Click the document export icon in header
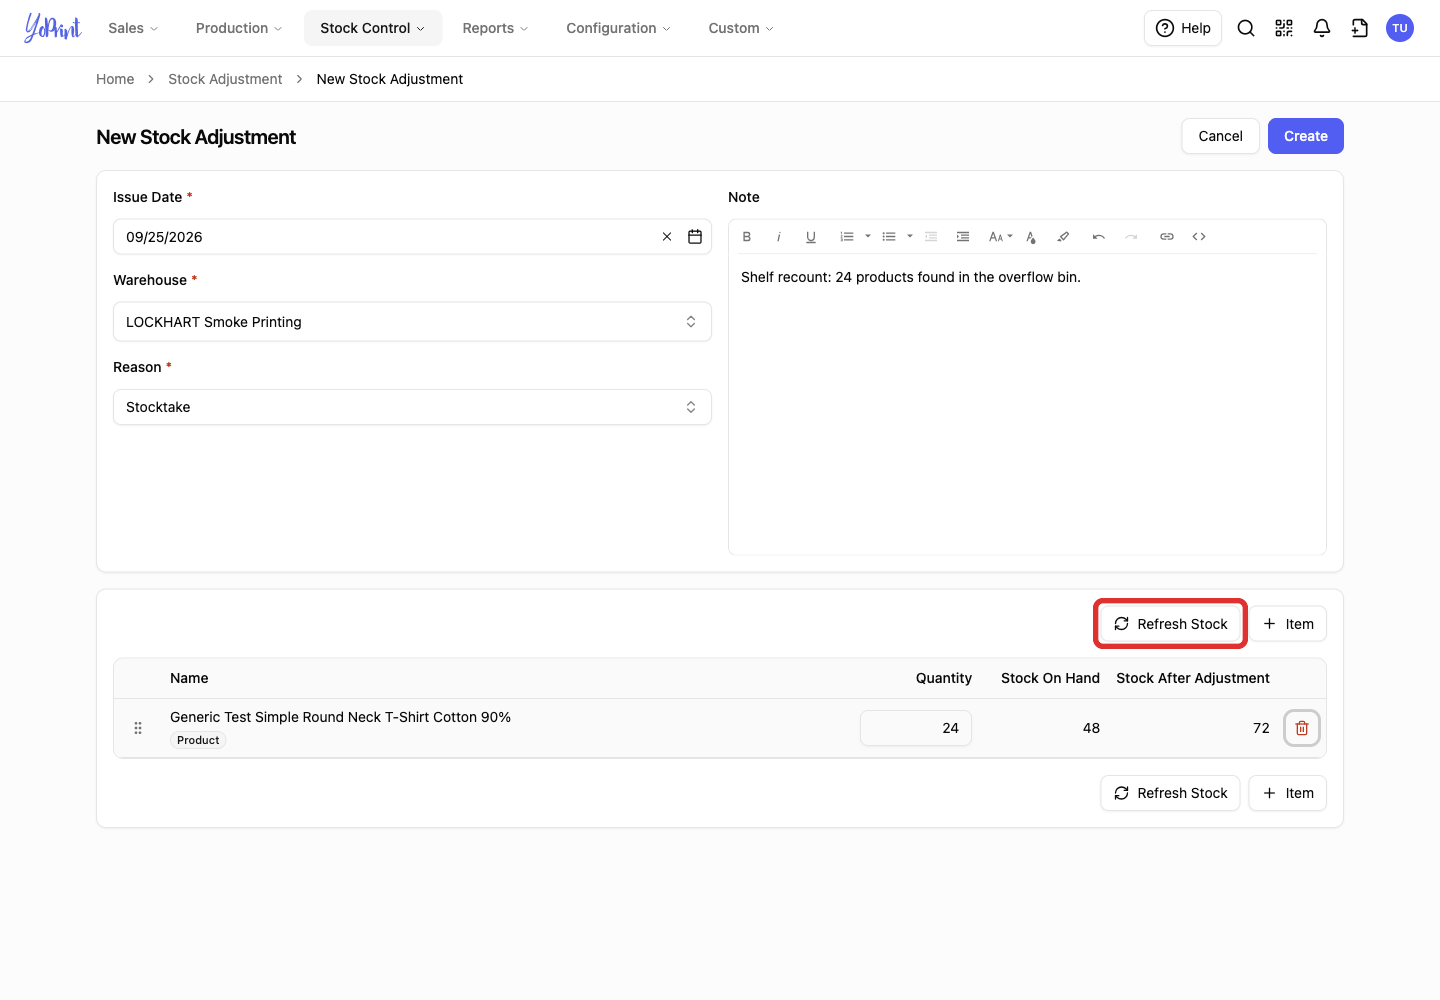 pos(1360,28)
